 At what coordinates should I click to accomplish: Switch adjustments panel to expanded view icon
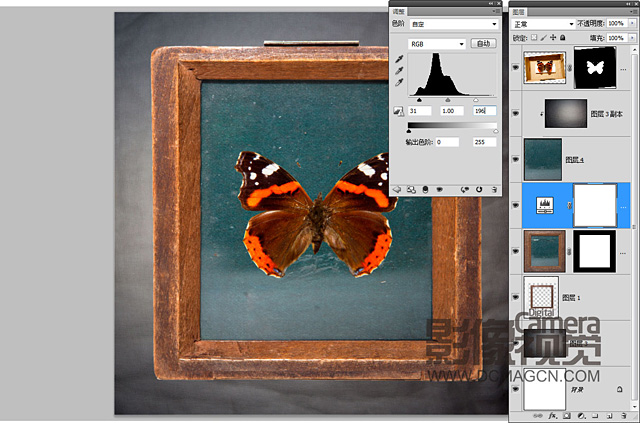pos(411,190)
